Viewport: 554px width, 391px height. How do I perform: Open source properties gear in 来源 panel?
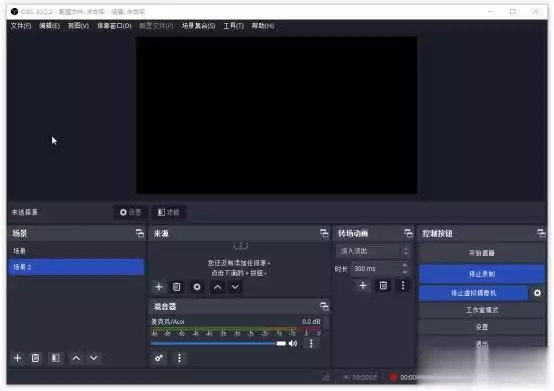click(197, 287)
